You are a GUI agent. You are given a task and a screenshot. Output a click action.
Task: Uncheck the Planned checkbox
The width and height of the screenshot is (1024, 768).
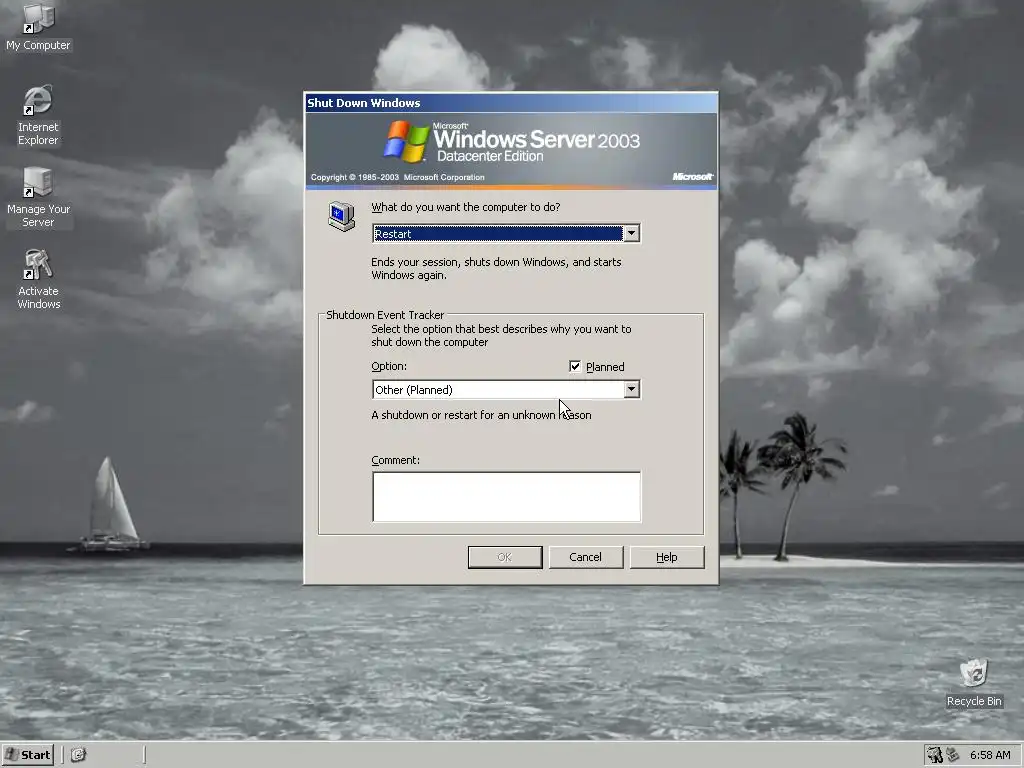click(x=575, y=366)
